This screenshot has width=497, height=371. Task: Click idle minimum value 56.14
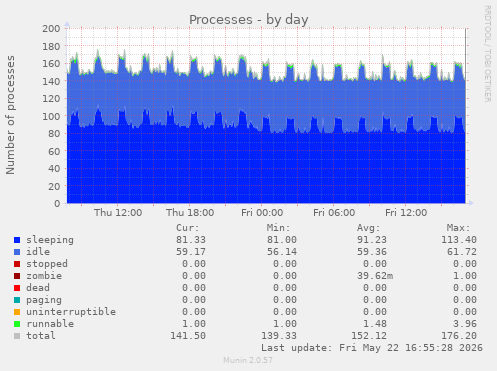tap(282, 252)
